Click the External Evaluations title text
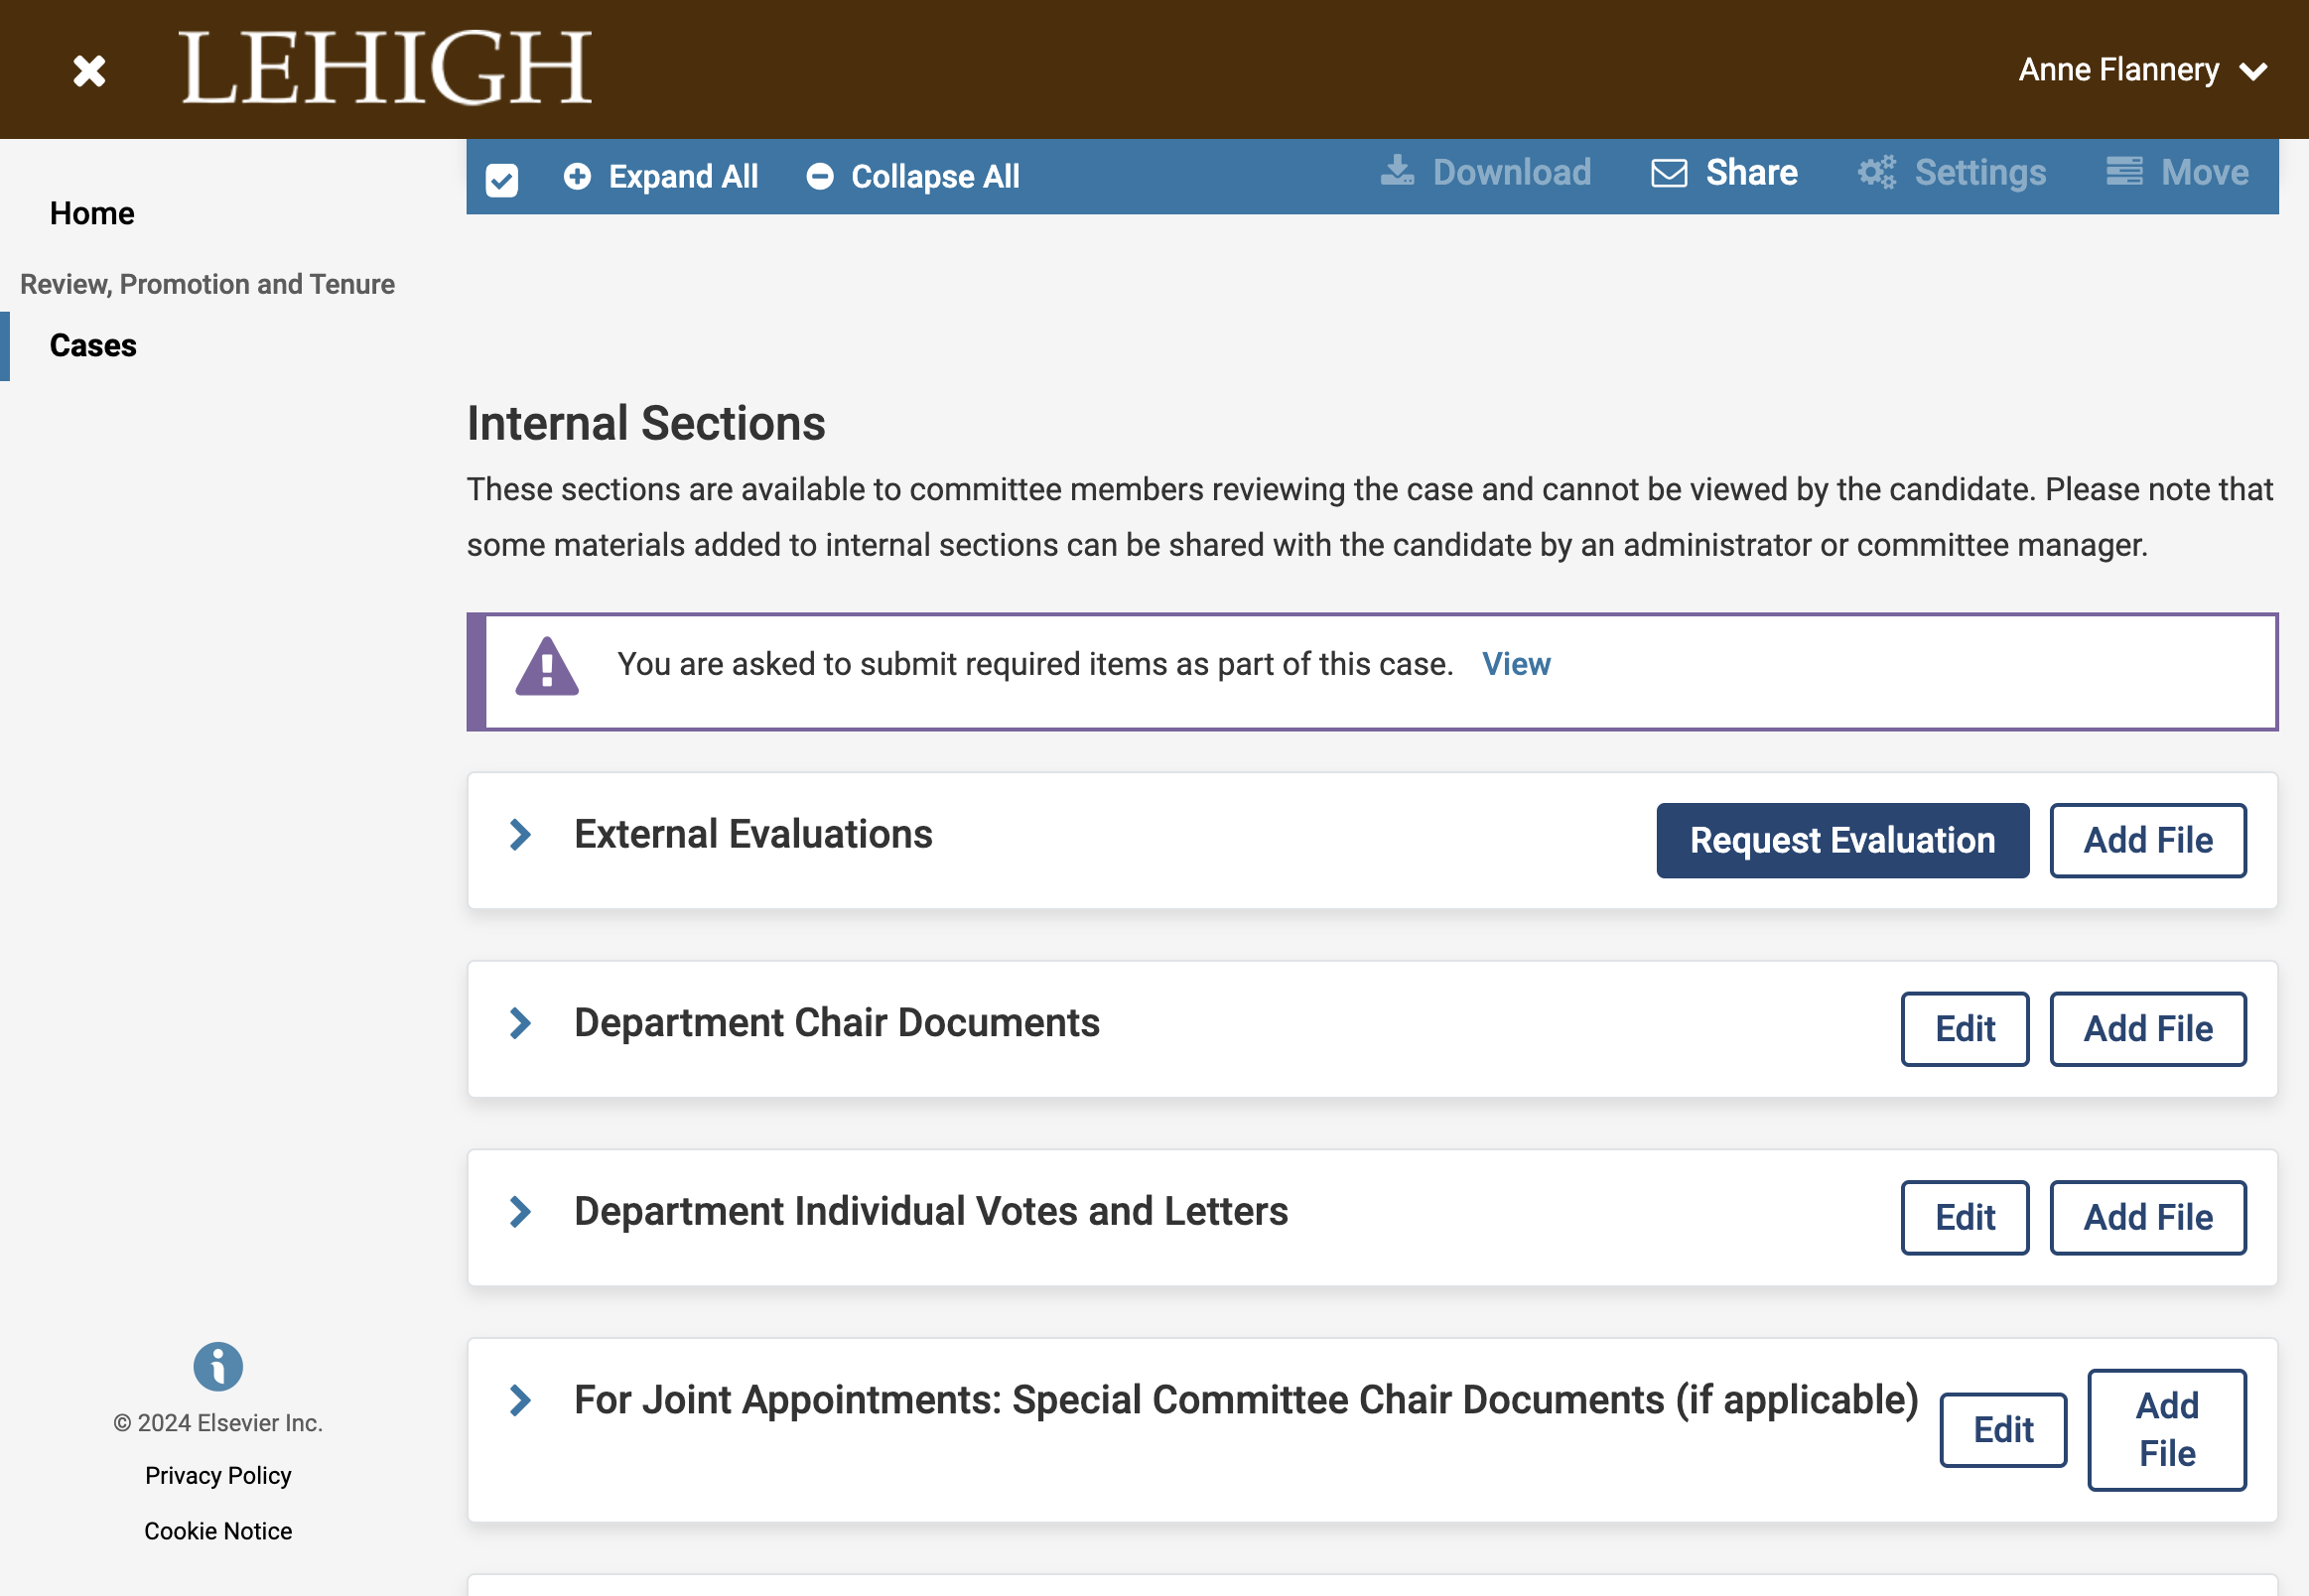The width and height of the screenshot is (2309, 1596). [753, 834]
